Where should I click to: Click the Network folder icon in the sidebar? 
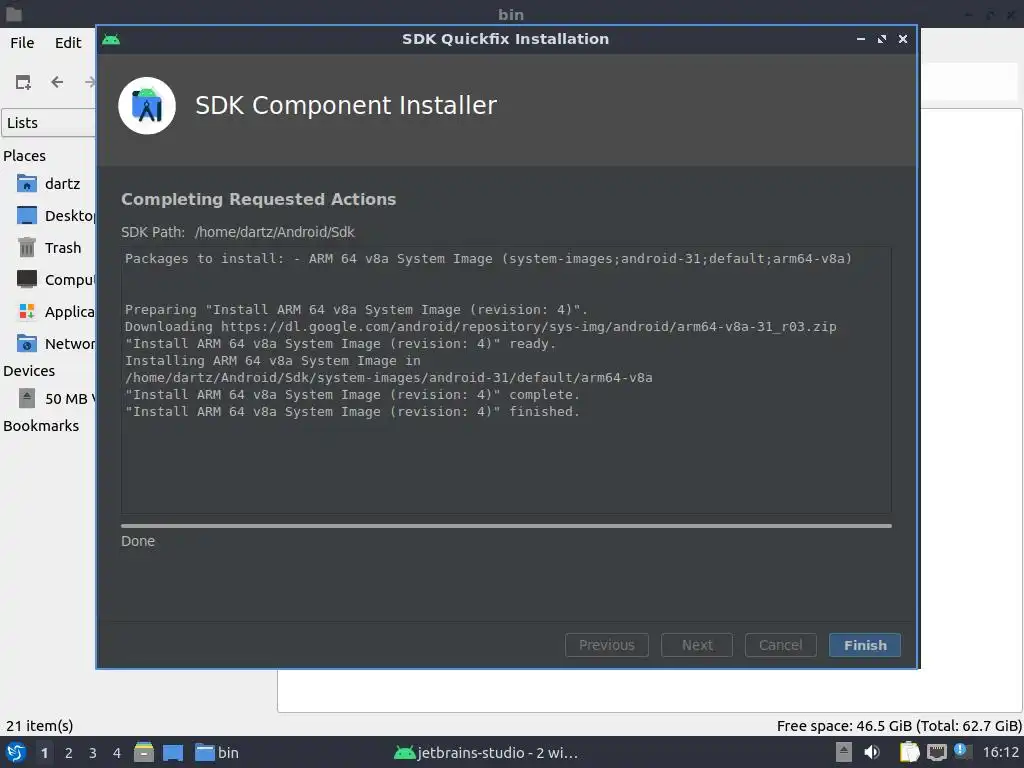(27, 344)
